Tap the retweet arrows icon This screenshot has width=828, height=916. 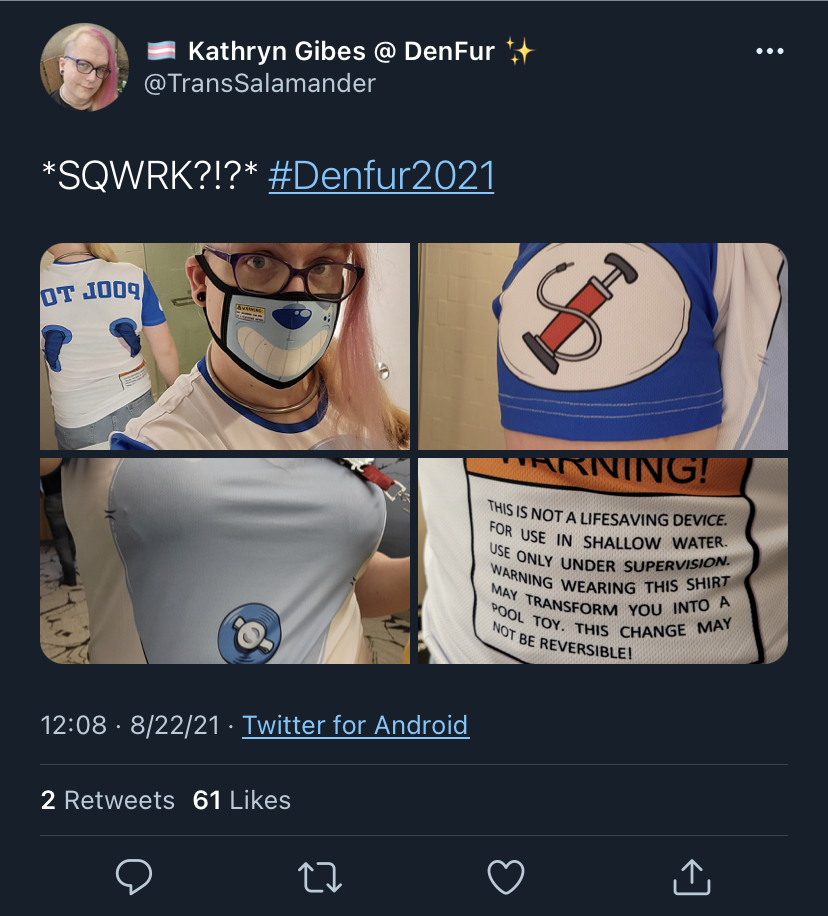[320, 877]
